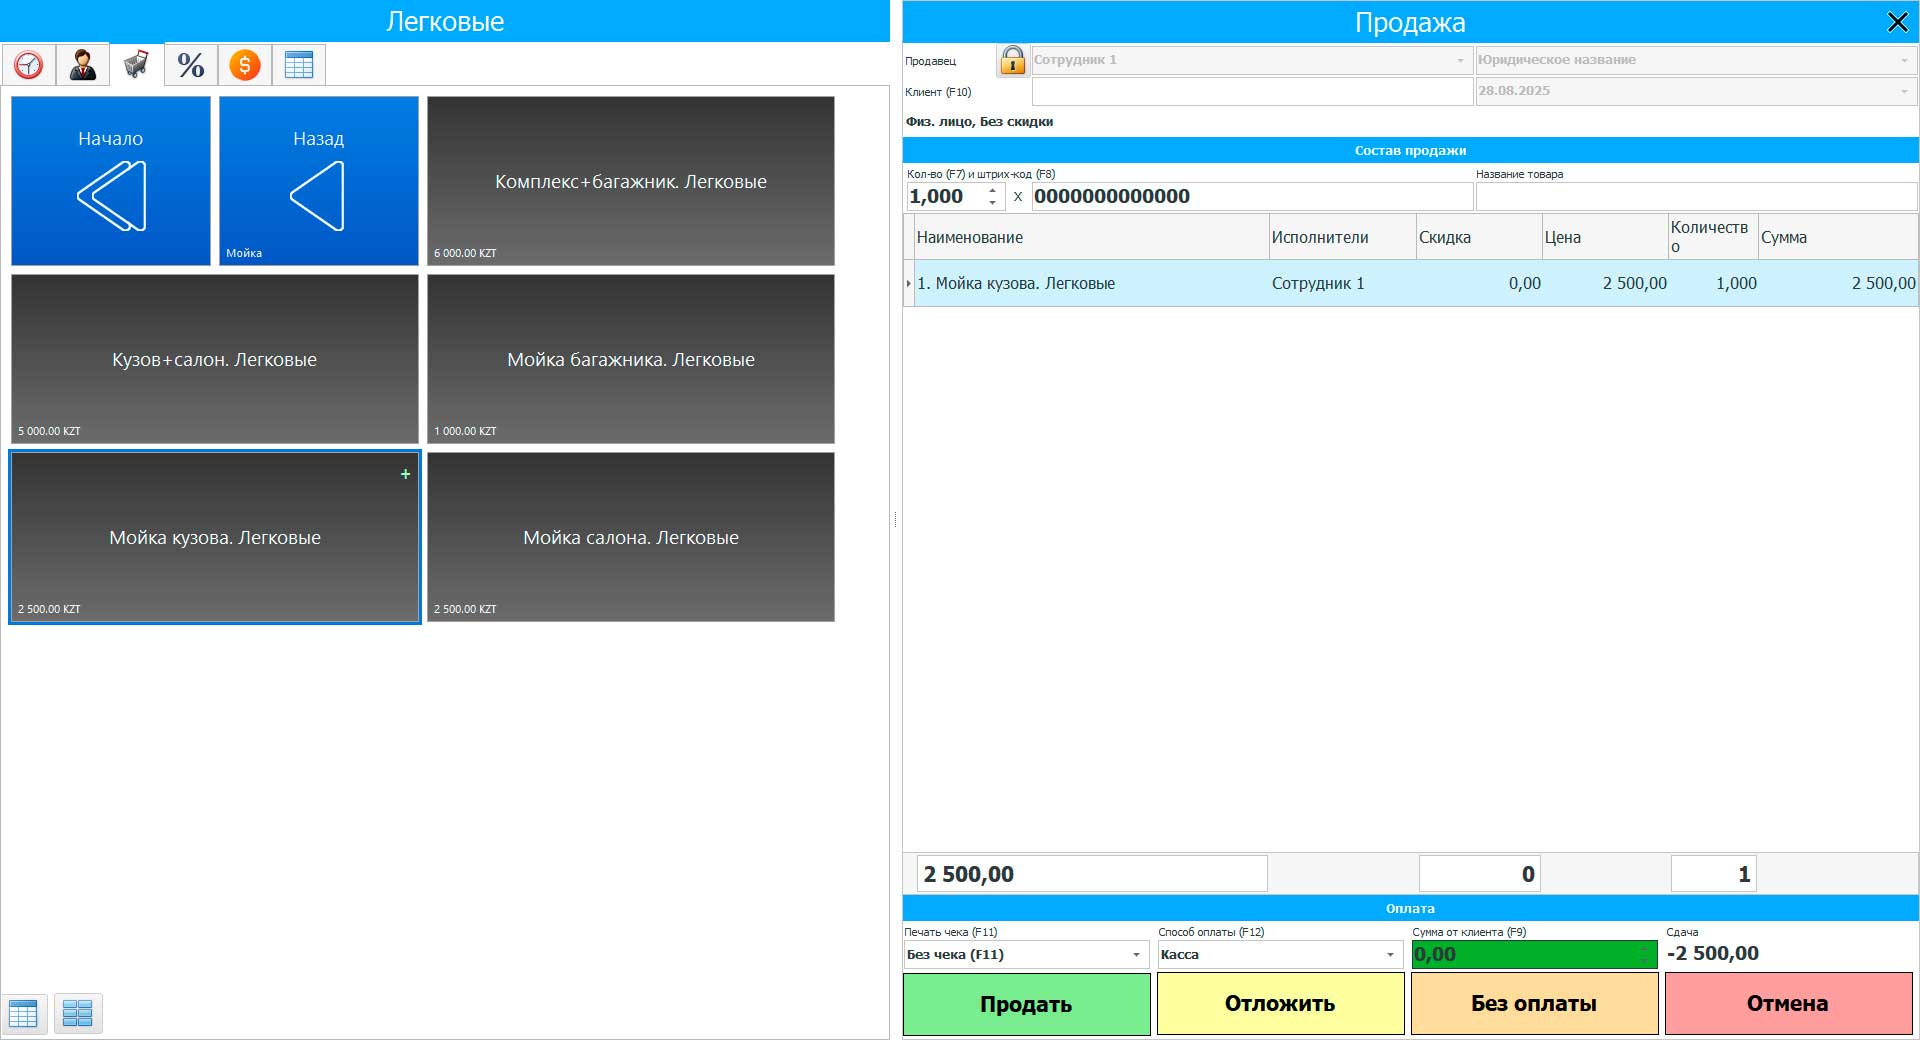The width and height of the screenshot is (1920, 1040).
Task: Click the Отложить button
Action: (x=1280, y=1004)
